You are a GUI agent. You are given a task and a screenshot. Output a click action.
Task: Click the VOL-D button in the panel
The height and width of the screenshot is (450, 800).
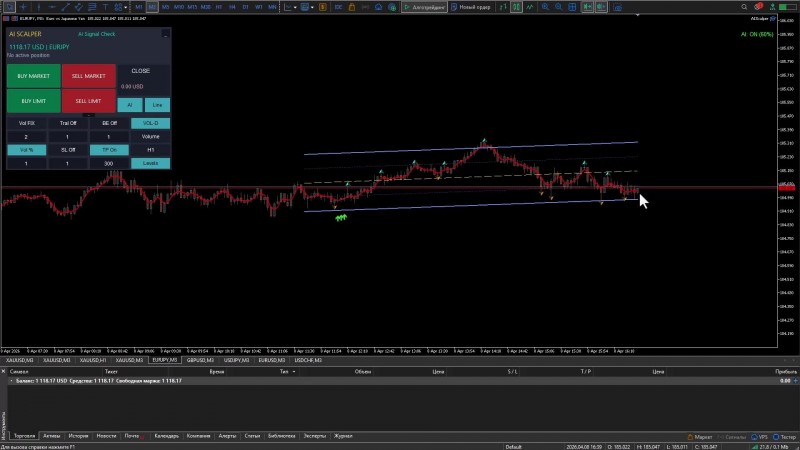151,123
